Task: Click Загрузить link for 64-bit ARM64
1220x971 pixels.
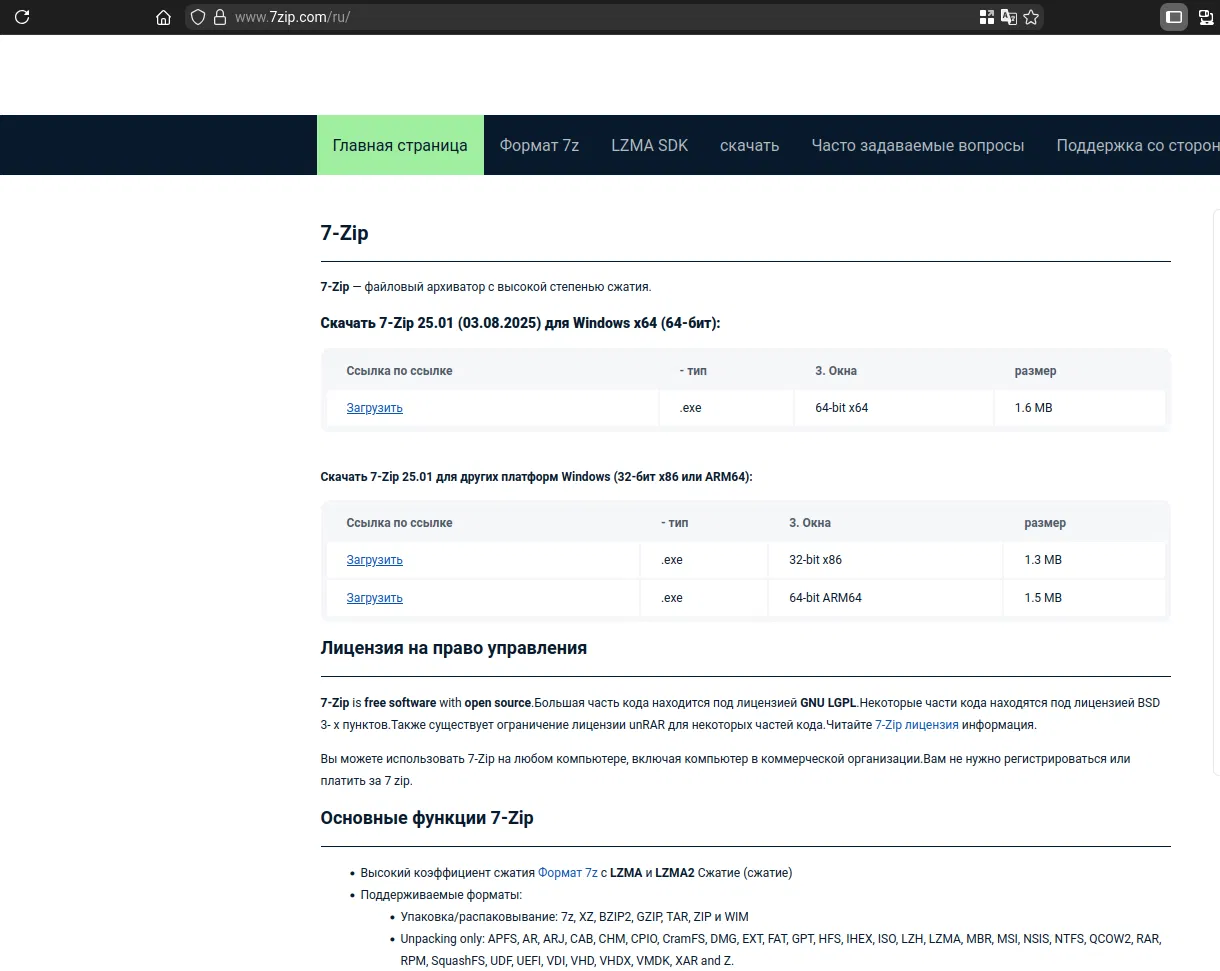Action: tap(374, 598)
